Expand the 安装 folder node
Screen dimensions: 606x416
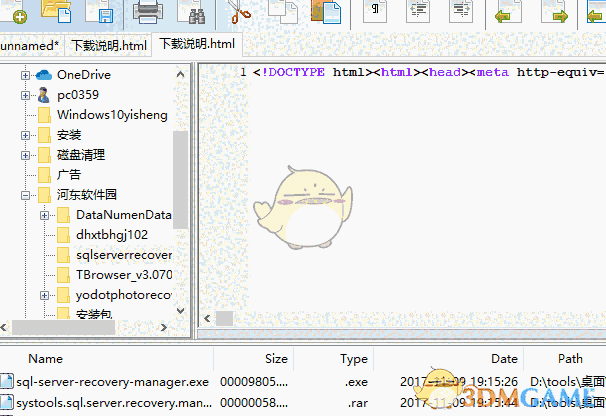25,135
